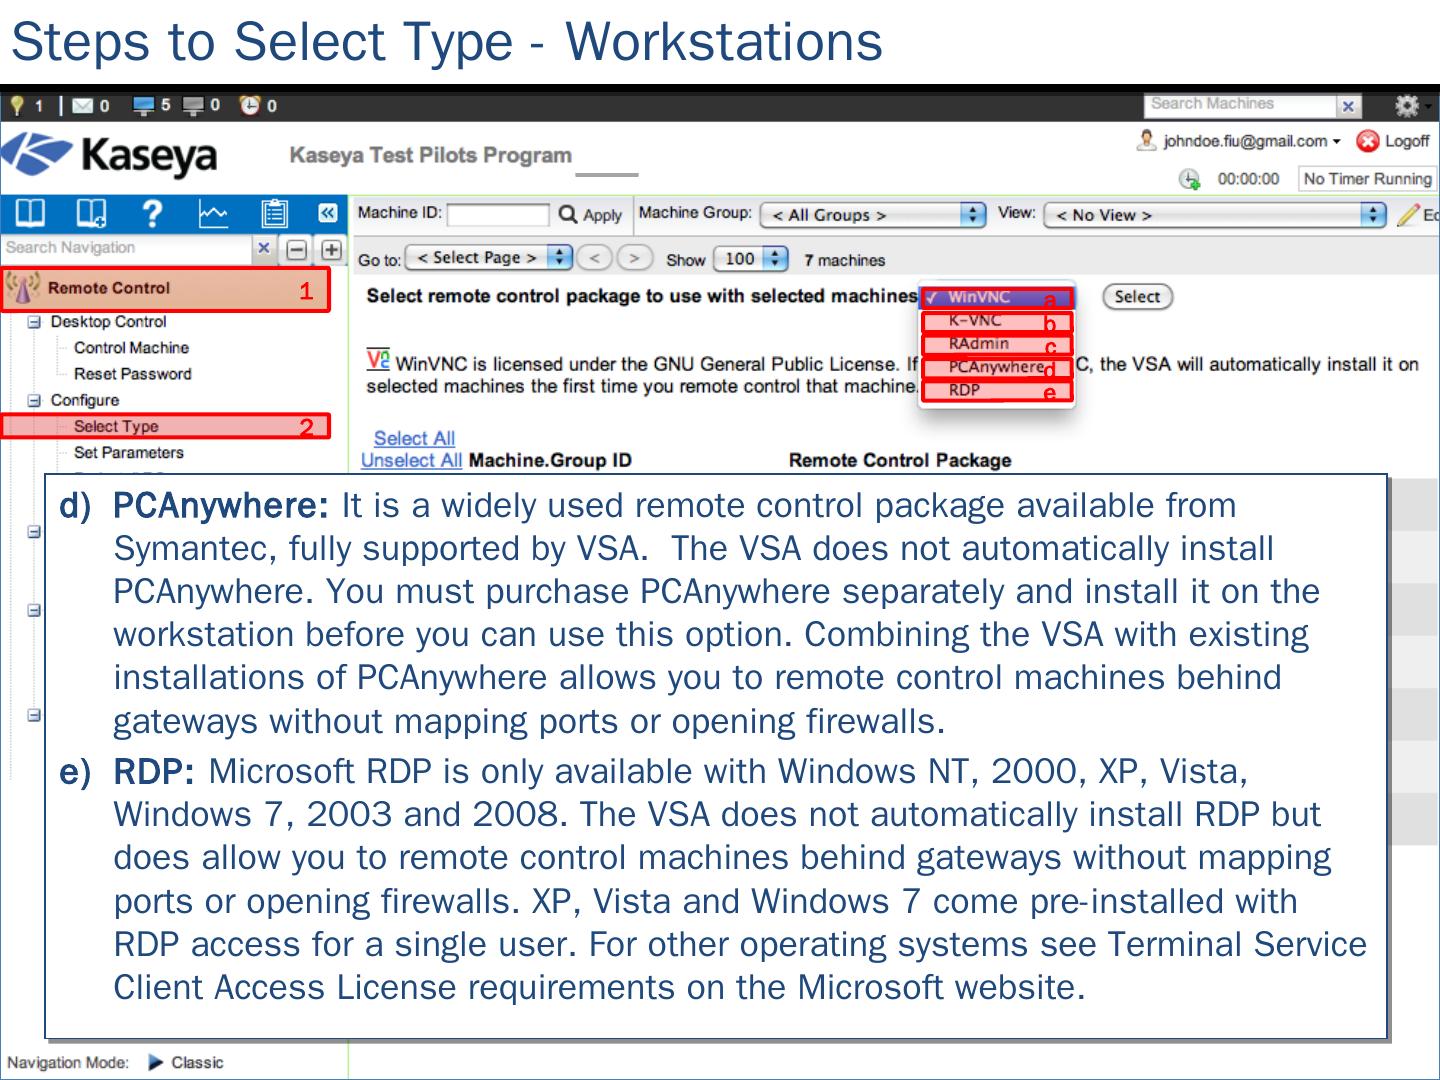Click the Apply filter button
This screenshot has height=1080, width=1440.
click(x=591, y=214)
